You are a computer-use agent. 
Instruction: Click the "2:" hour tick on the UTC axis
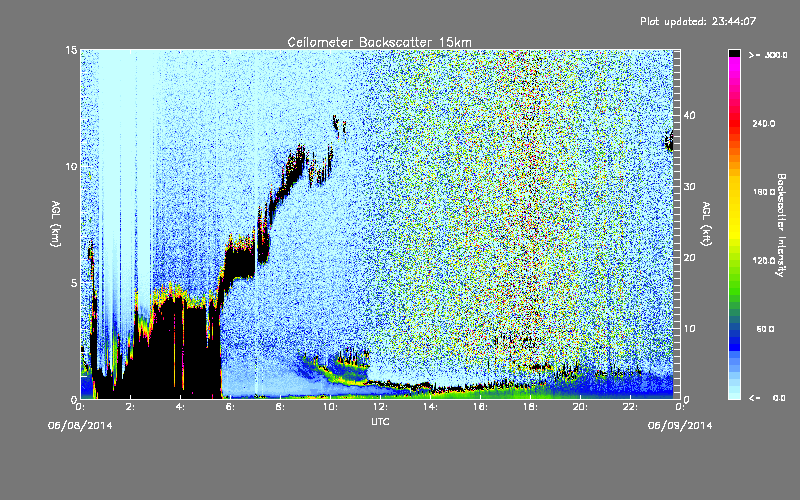131,407
